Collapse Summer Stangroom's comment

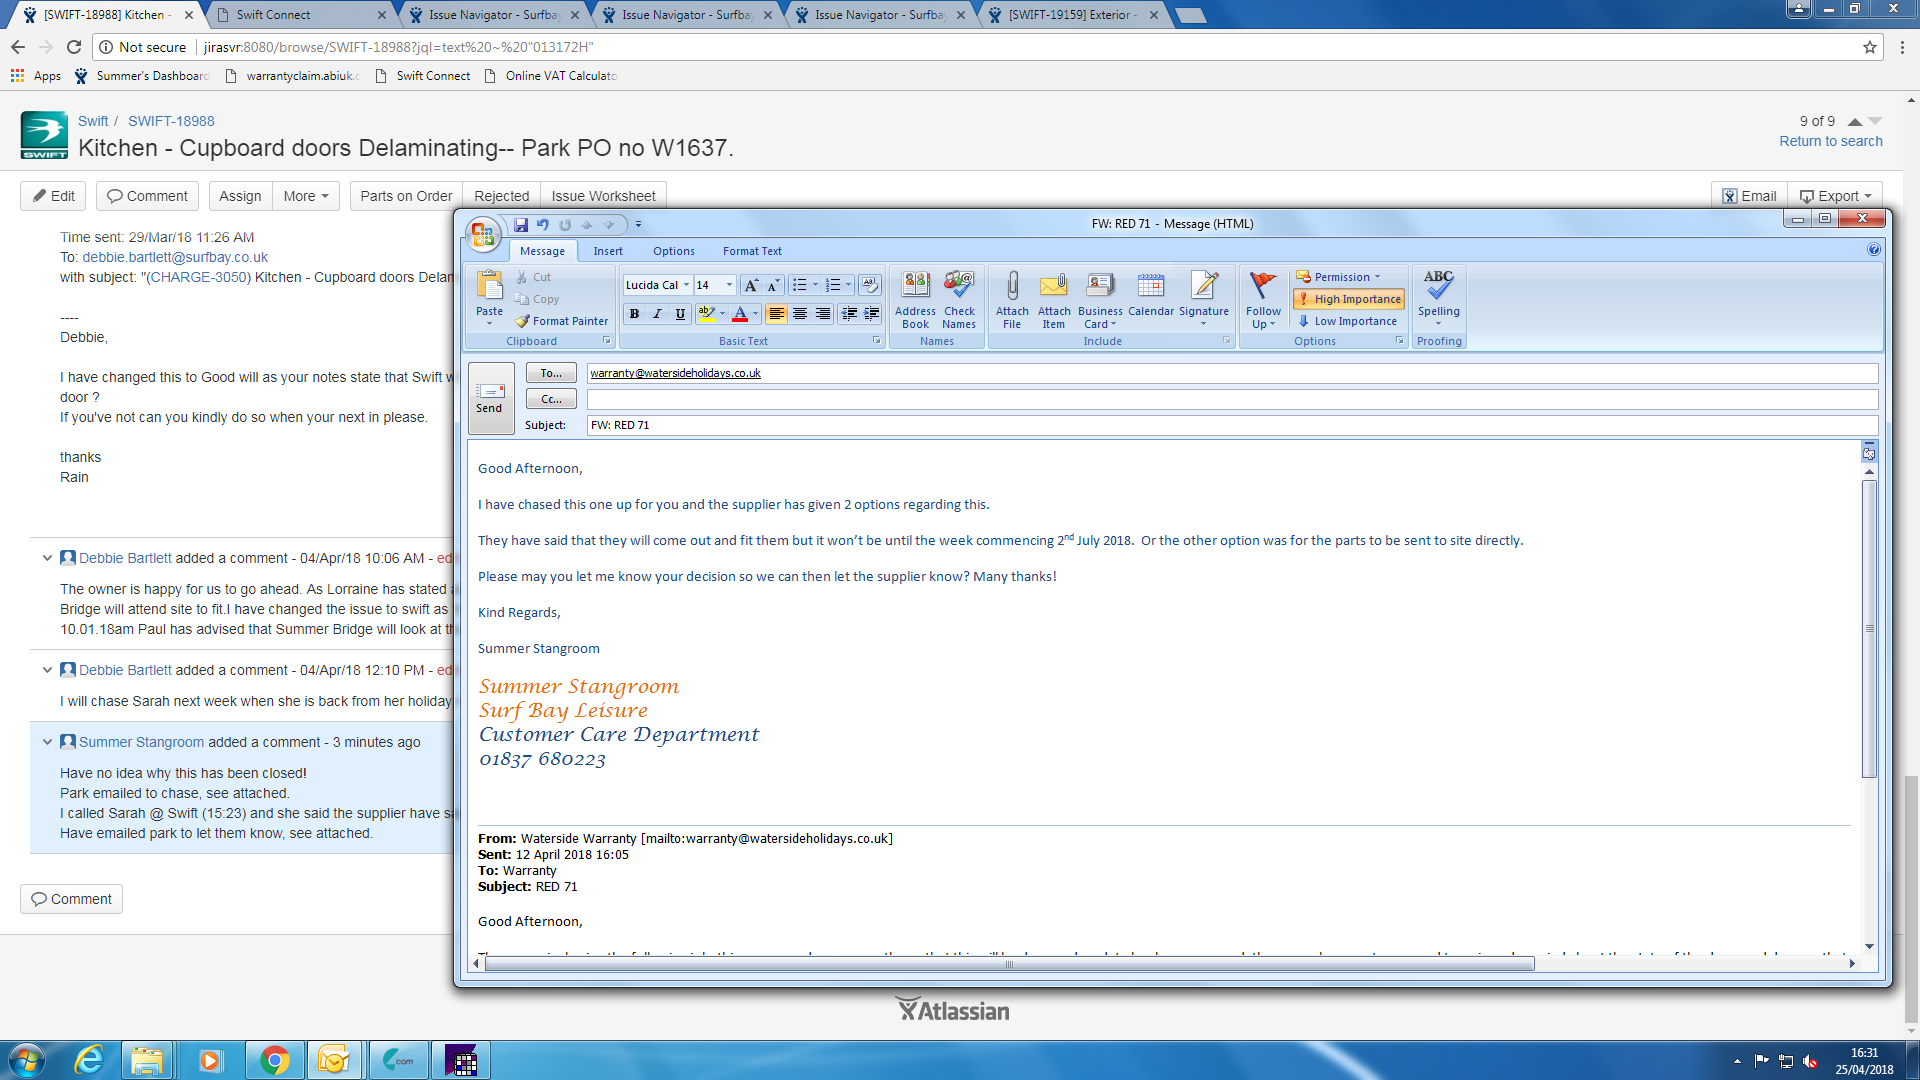pyautogui.click(x=47, y=742)
